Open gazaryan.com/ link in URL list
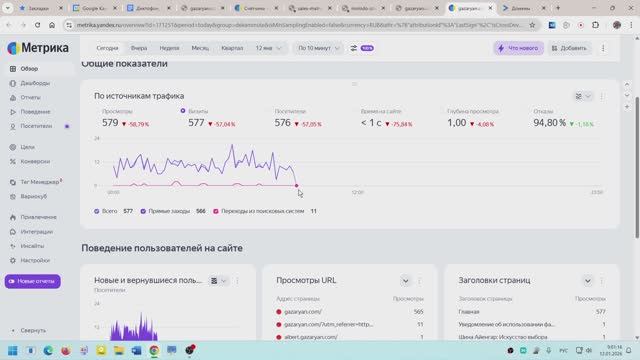The image size is (640, 360). click(303, 312)
